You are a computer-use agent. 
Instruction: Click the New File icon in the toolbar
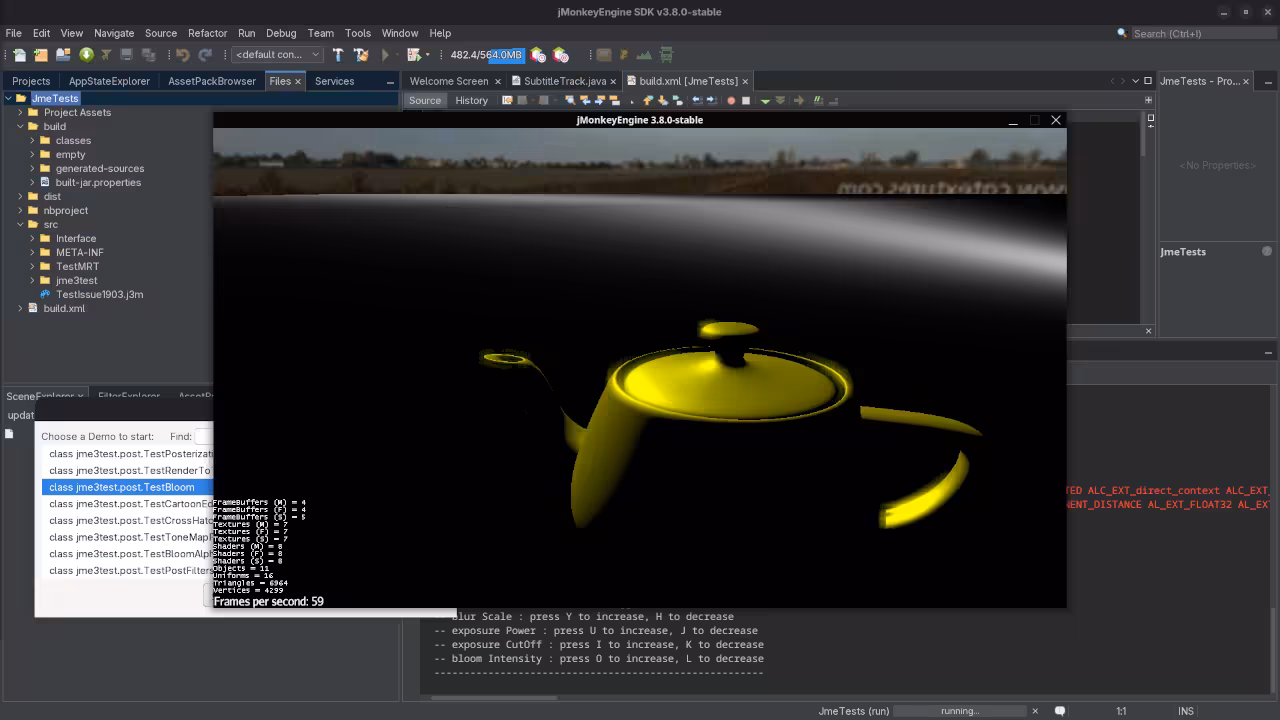point(19,55)
